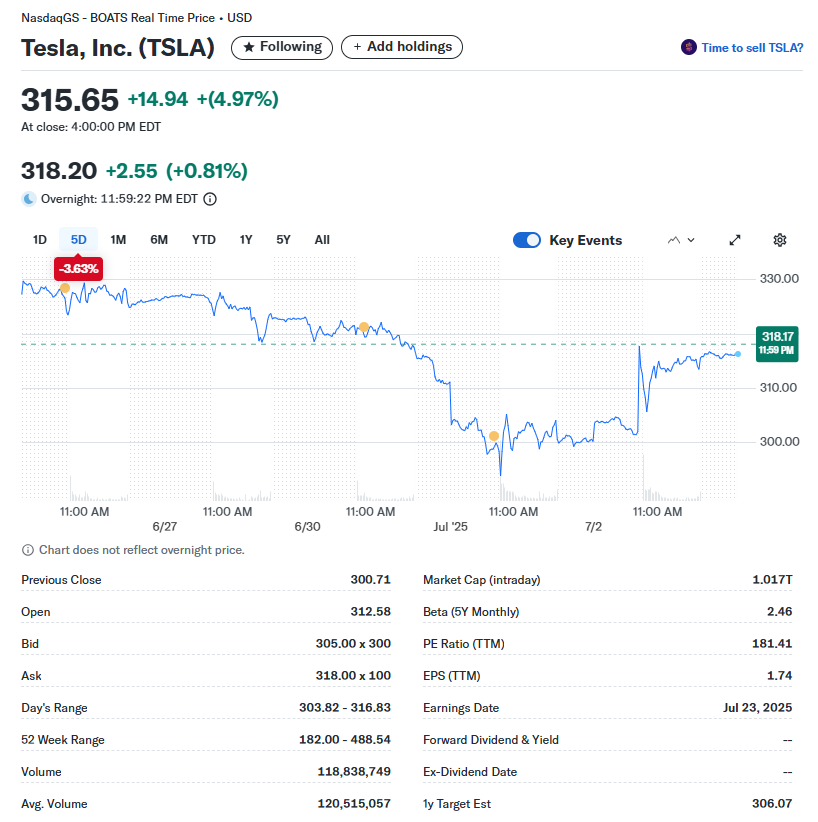Click the +14.94 change value
Screen dimensions: 818x822
(157, 99)
